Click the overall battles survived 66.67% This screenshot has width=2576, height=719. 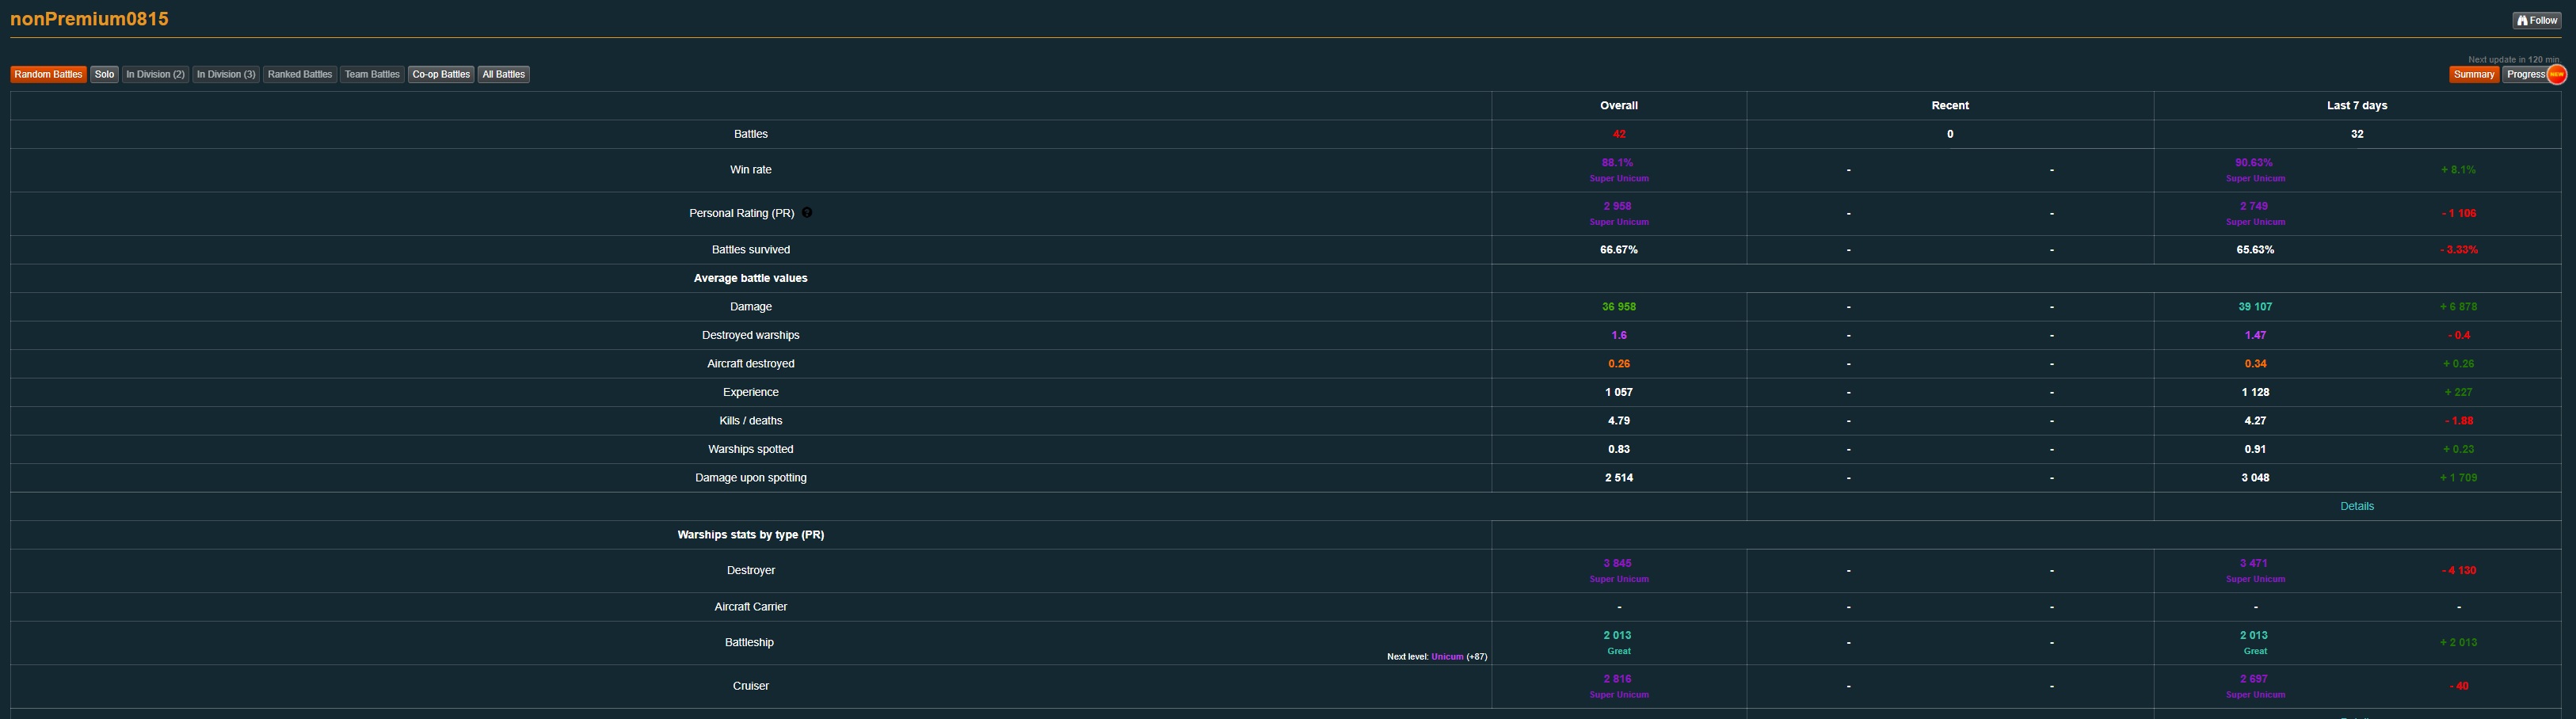coord(1619,250)
